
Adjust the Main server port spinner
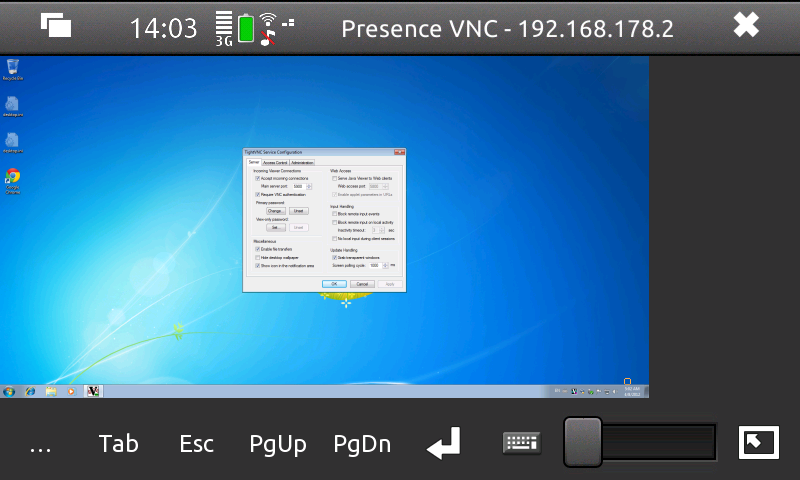tap(310, 186)
